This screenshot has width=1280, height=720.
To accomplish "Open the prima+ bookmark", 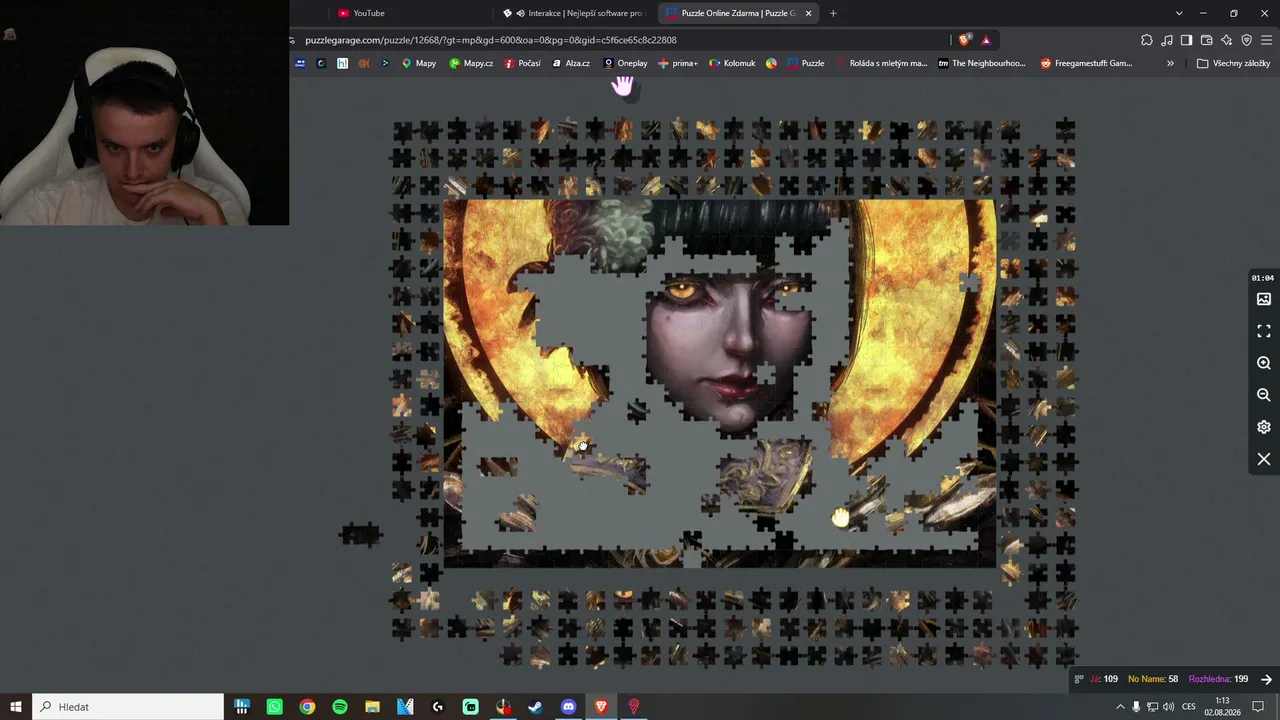I will pos(678,63).
